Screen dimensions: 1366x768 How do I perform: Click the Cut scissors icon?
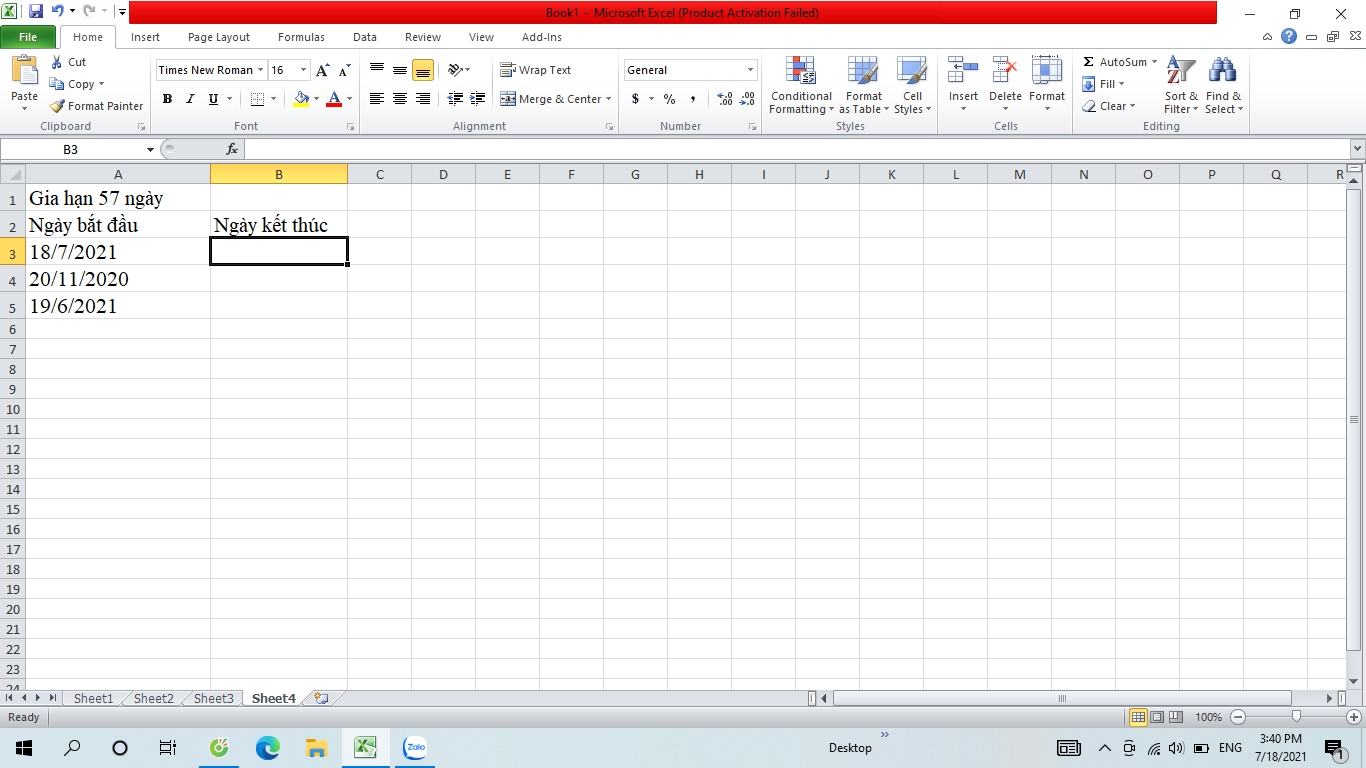click(56, 62)
